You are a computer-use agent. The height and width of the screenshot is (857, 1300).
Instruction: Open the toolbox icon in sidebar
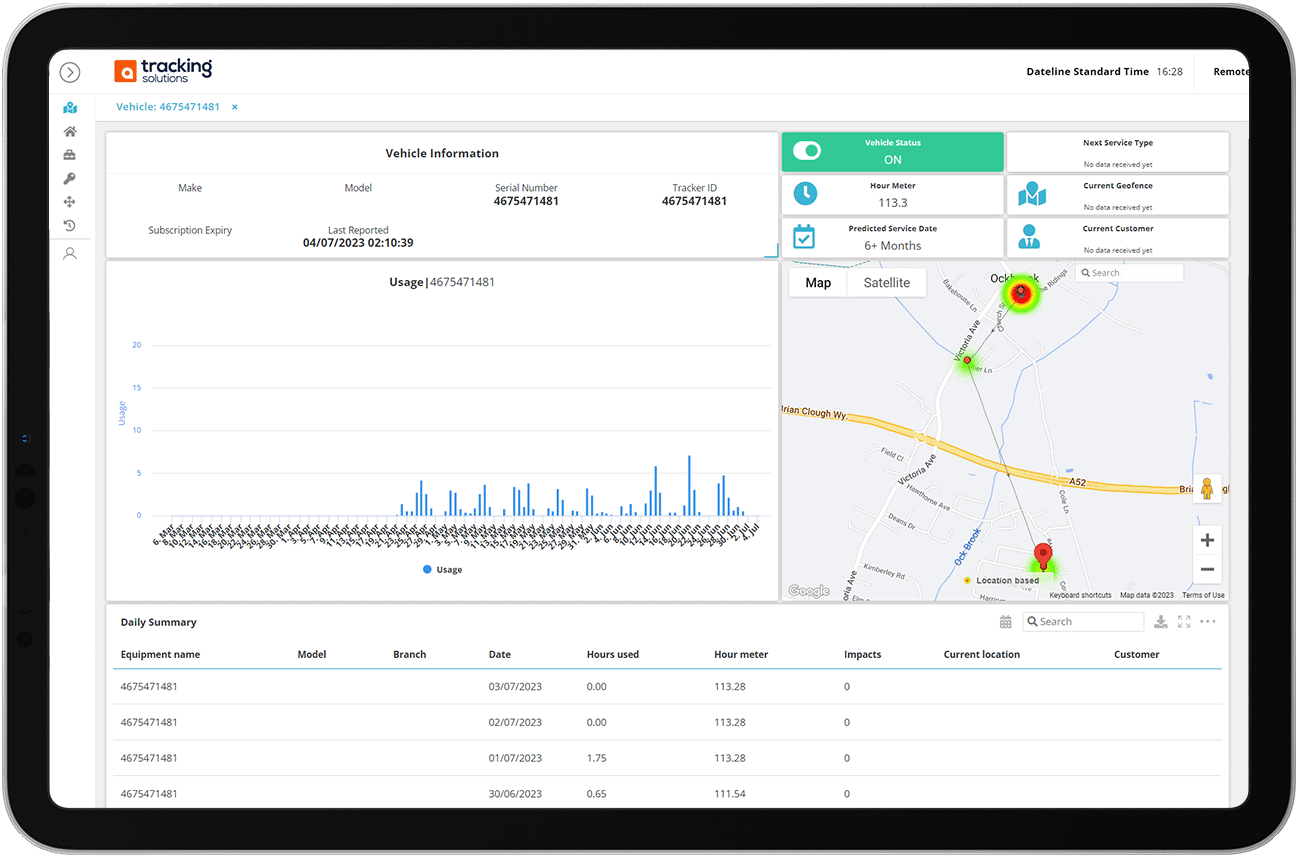pyautogui.click(x=70, y=155)
